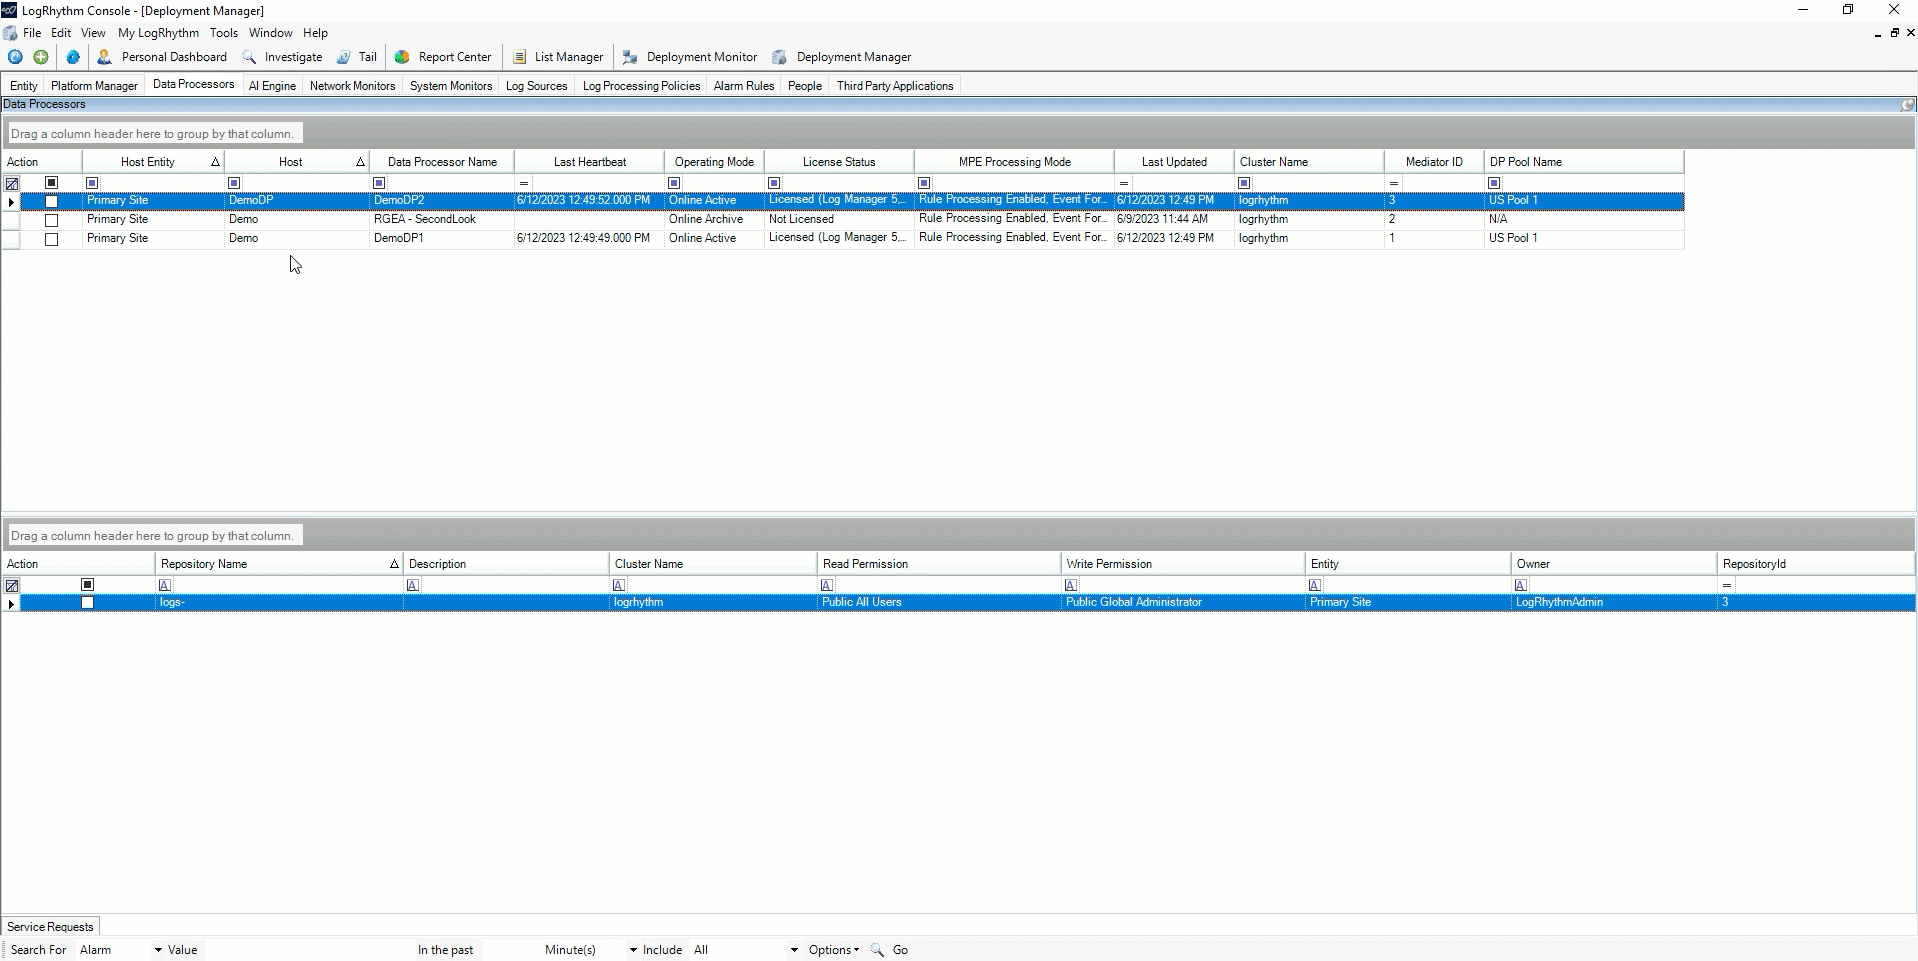
Task: Click the Go search button
Action: click(900, 950)
